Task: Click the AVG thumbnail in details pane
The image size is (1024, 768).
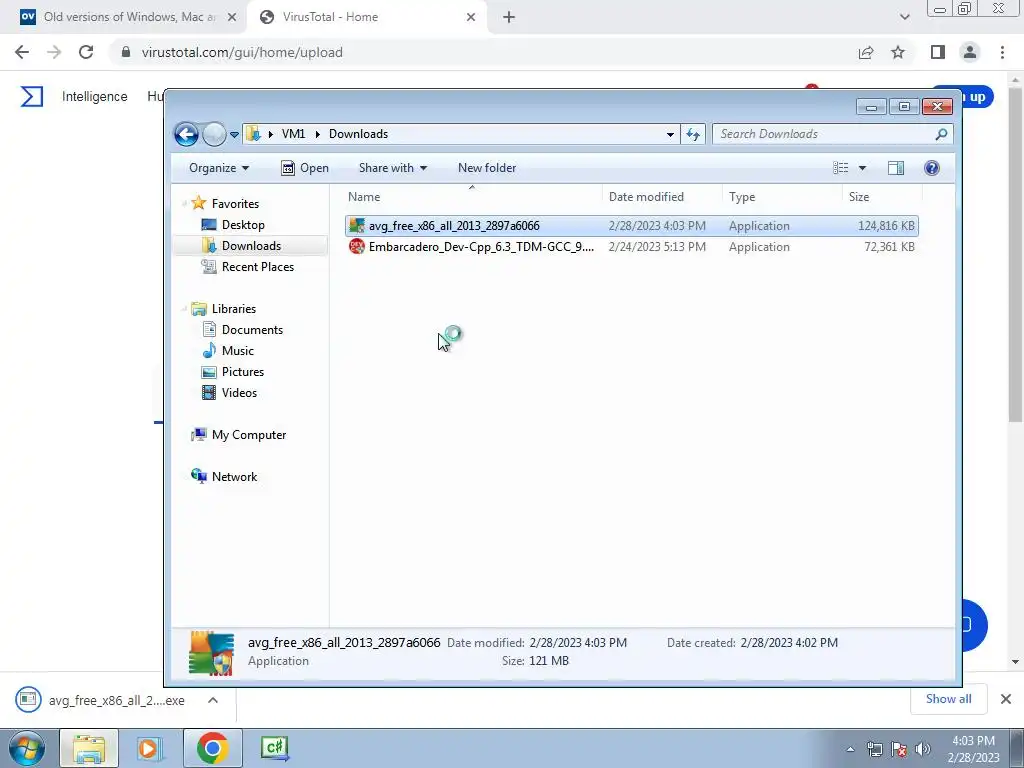Action: pos(212,653)
